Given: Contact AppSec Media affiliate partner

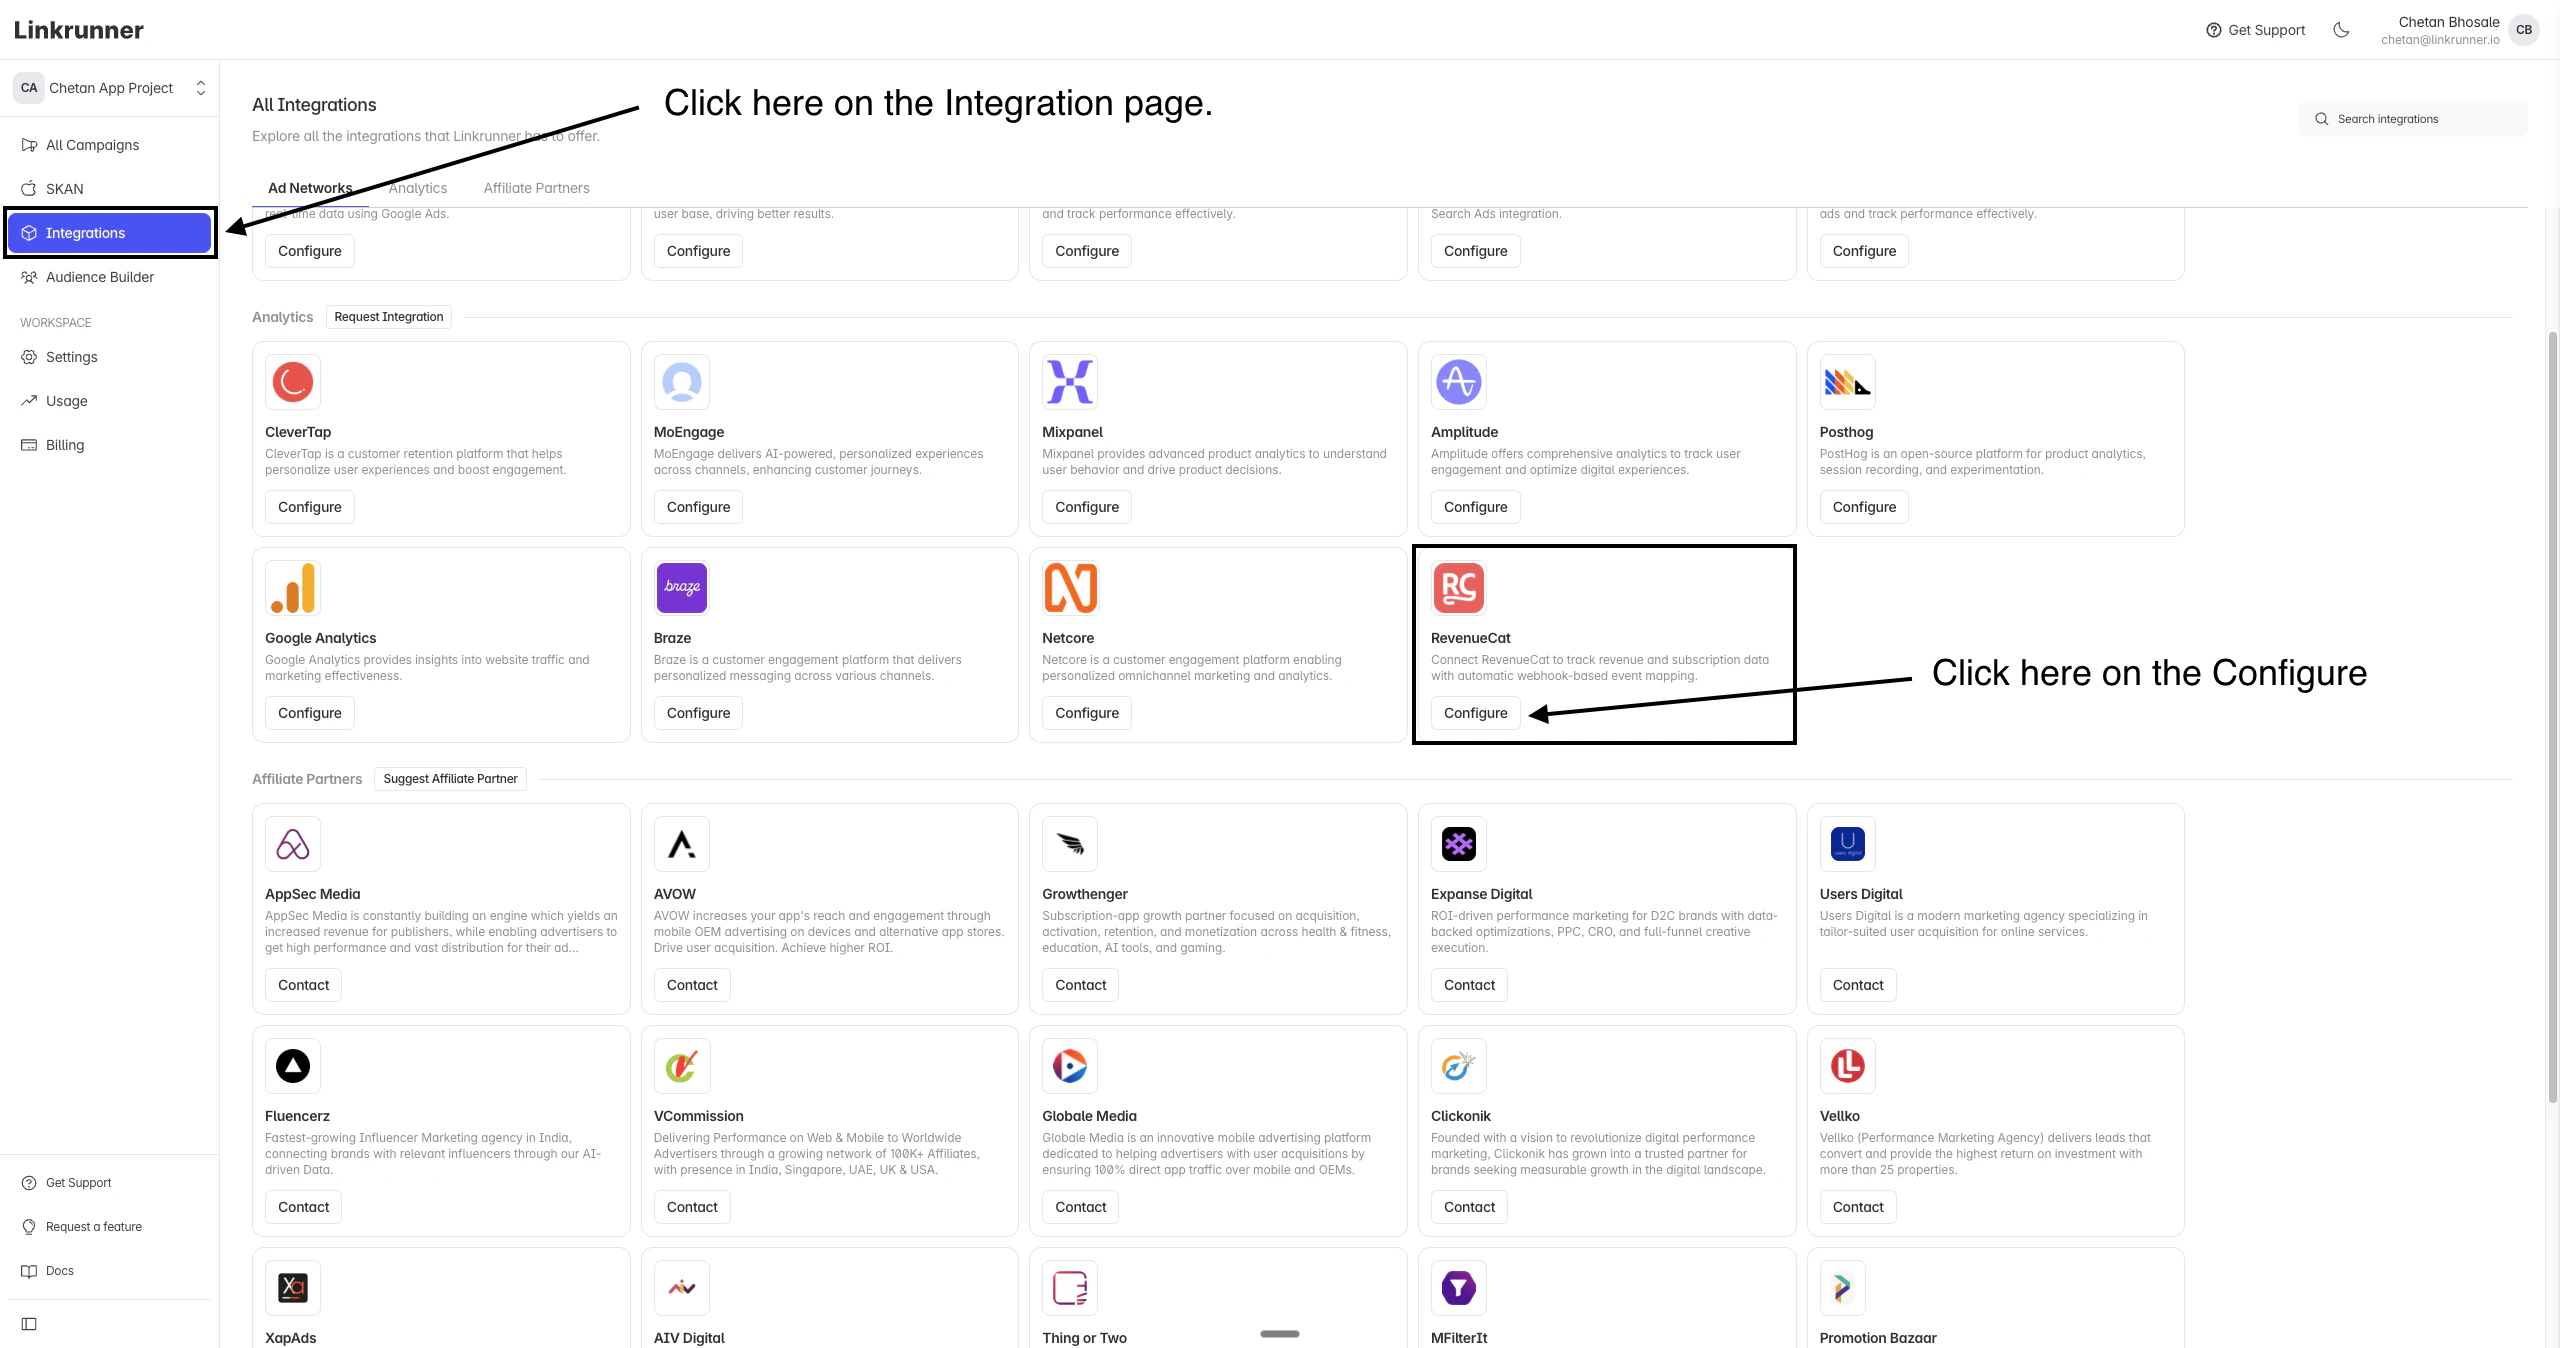Looking at the screenshot, I should coord(302,985).
